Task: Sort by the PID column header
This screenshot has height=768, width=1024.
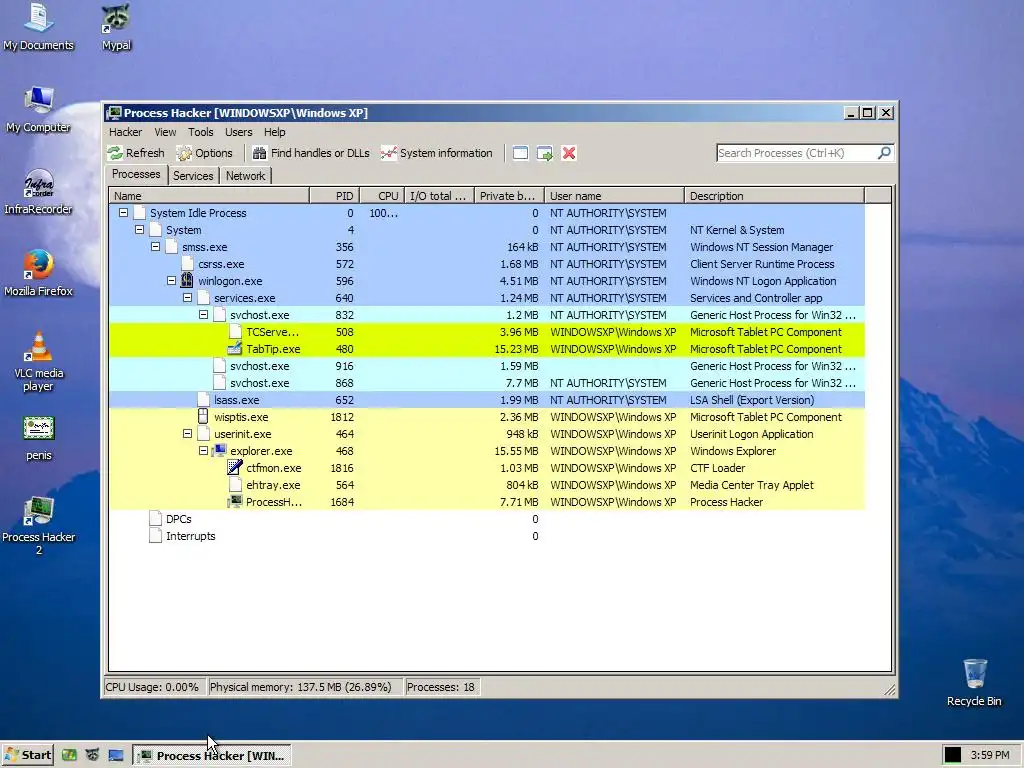Action: [x=334, y=195]
